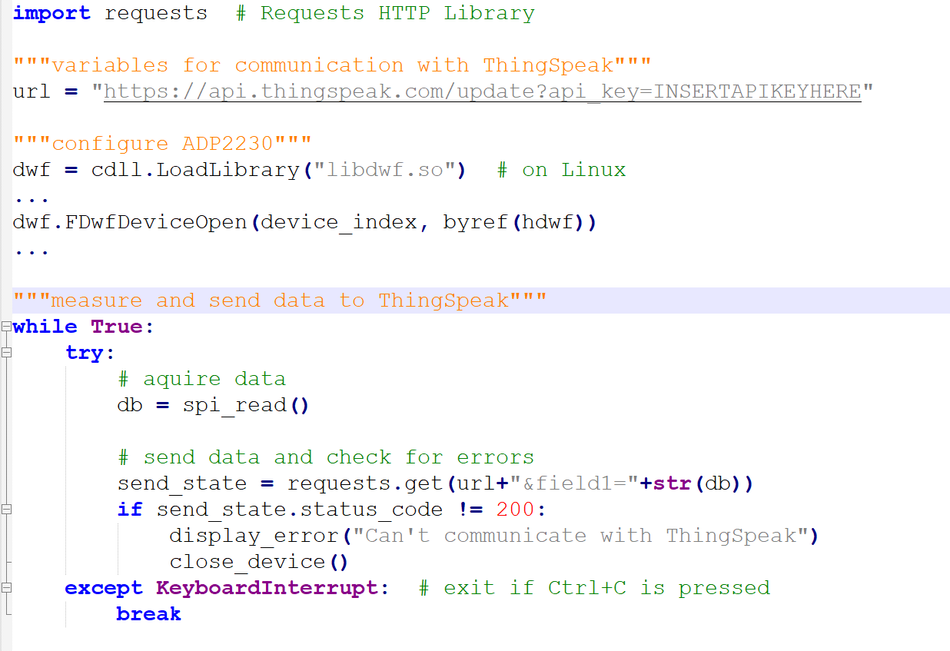Click the 'KeyboardInterrupt' exception name

(267, 588)
